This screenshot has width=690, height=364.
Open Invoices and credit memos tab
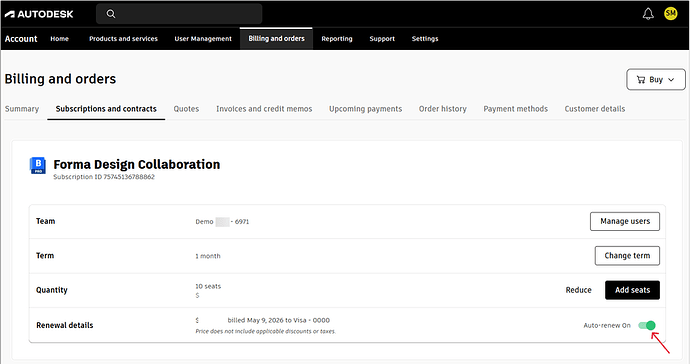(264, 109)
